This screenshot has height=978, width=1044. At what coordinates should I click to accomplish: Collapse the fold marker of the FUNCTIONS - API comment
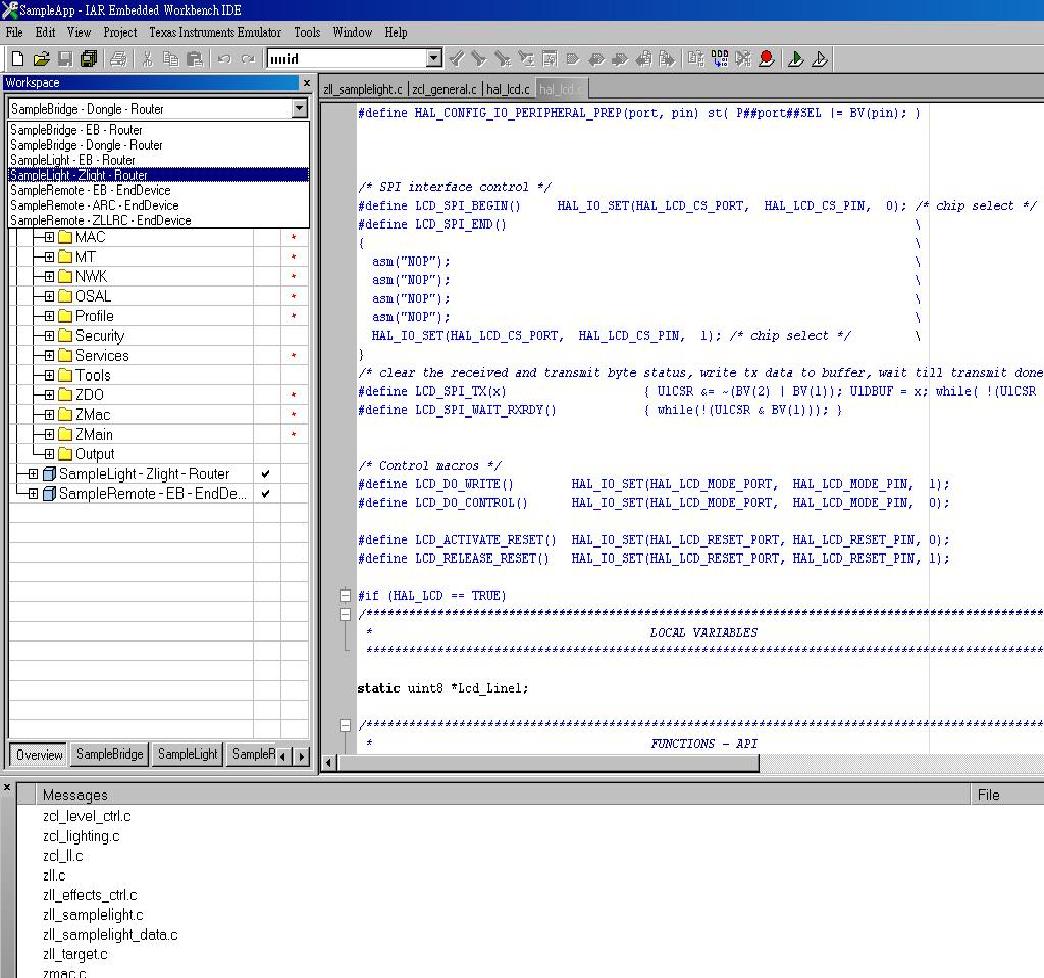click(346, 725)
